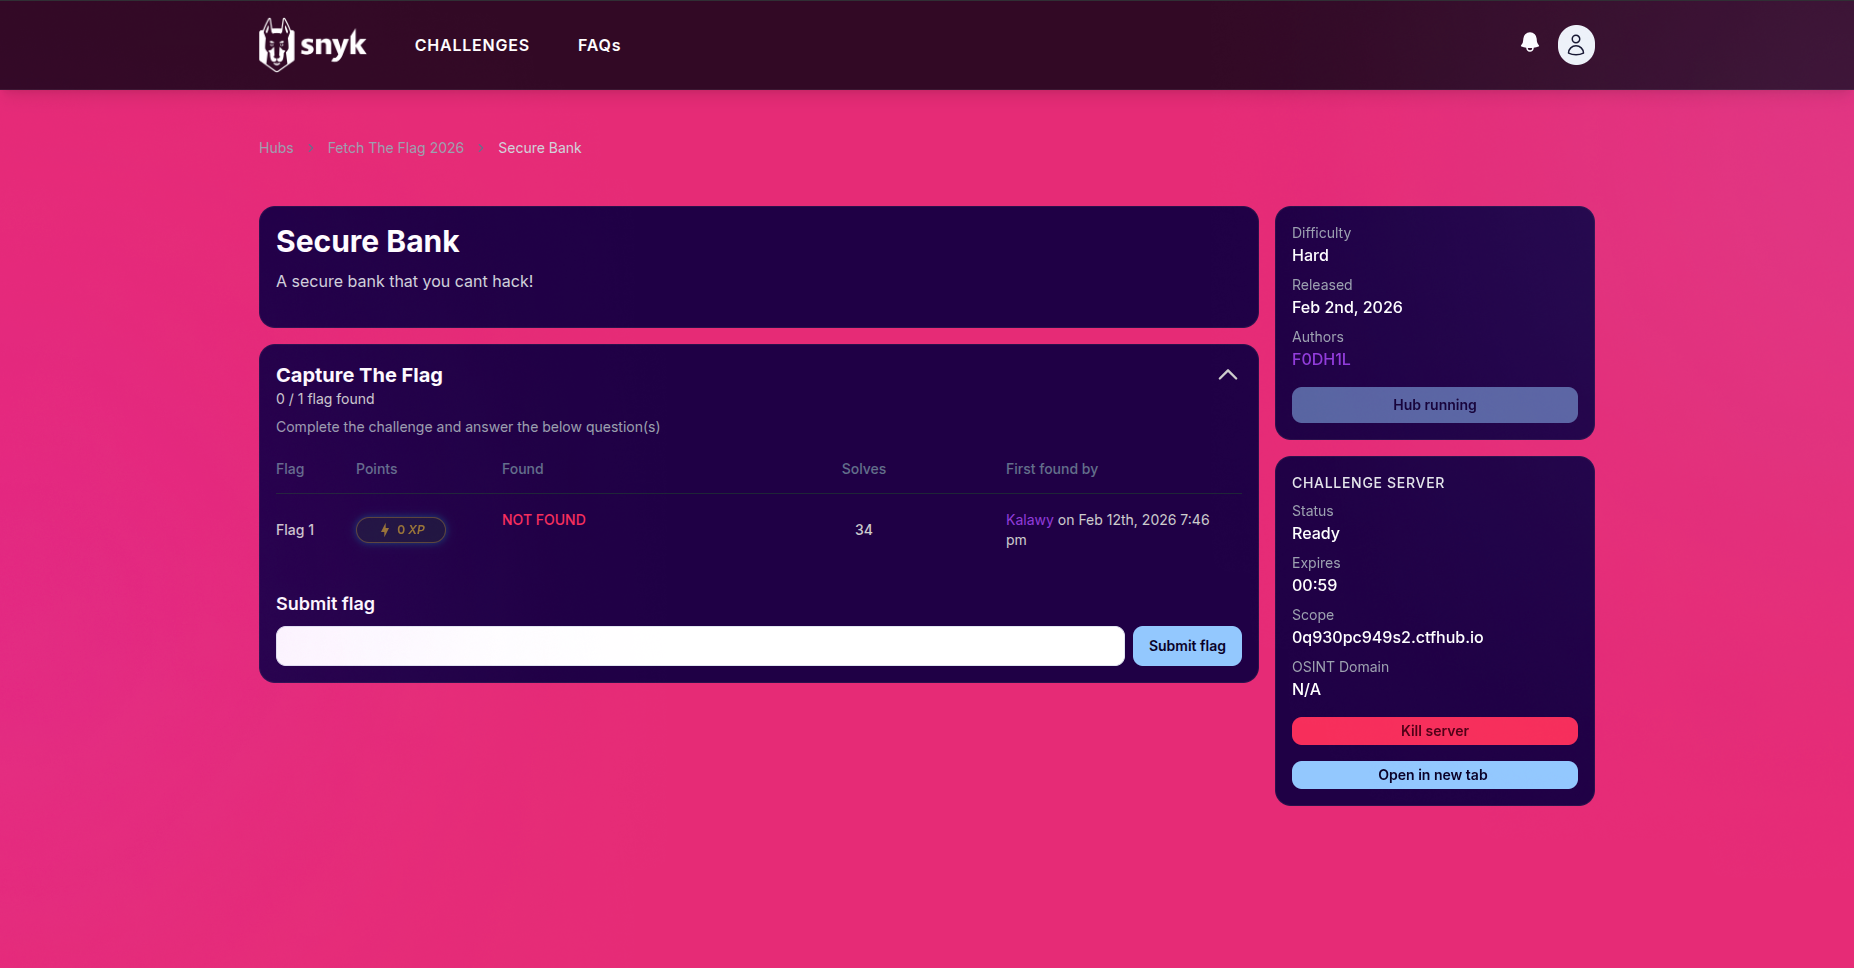The image size is (1854, 968).
Task: Open the FAQs menu
Action: tap(599, 45)
